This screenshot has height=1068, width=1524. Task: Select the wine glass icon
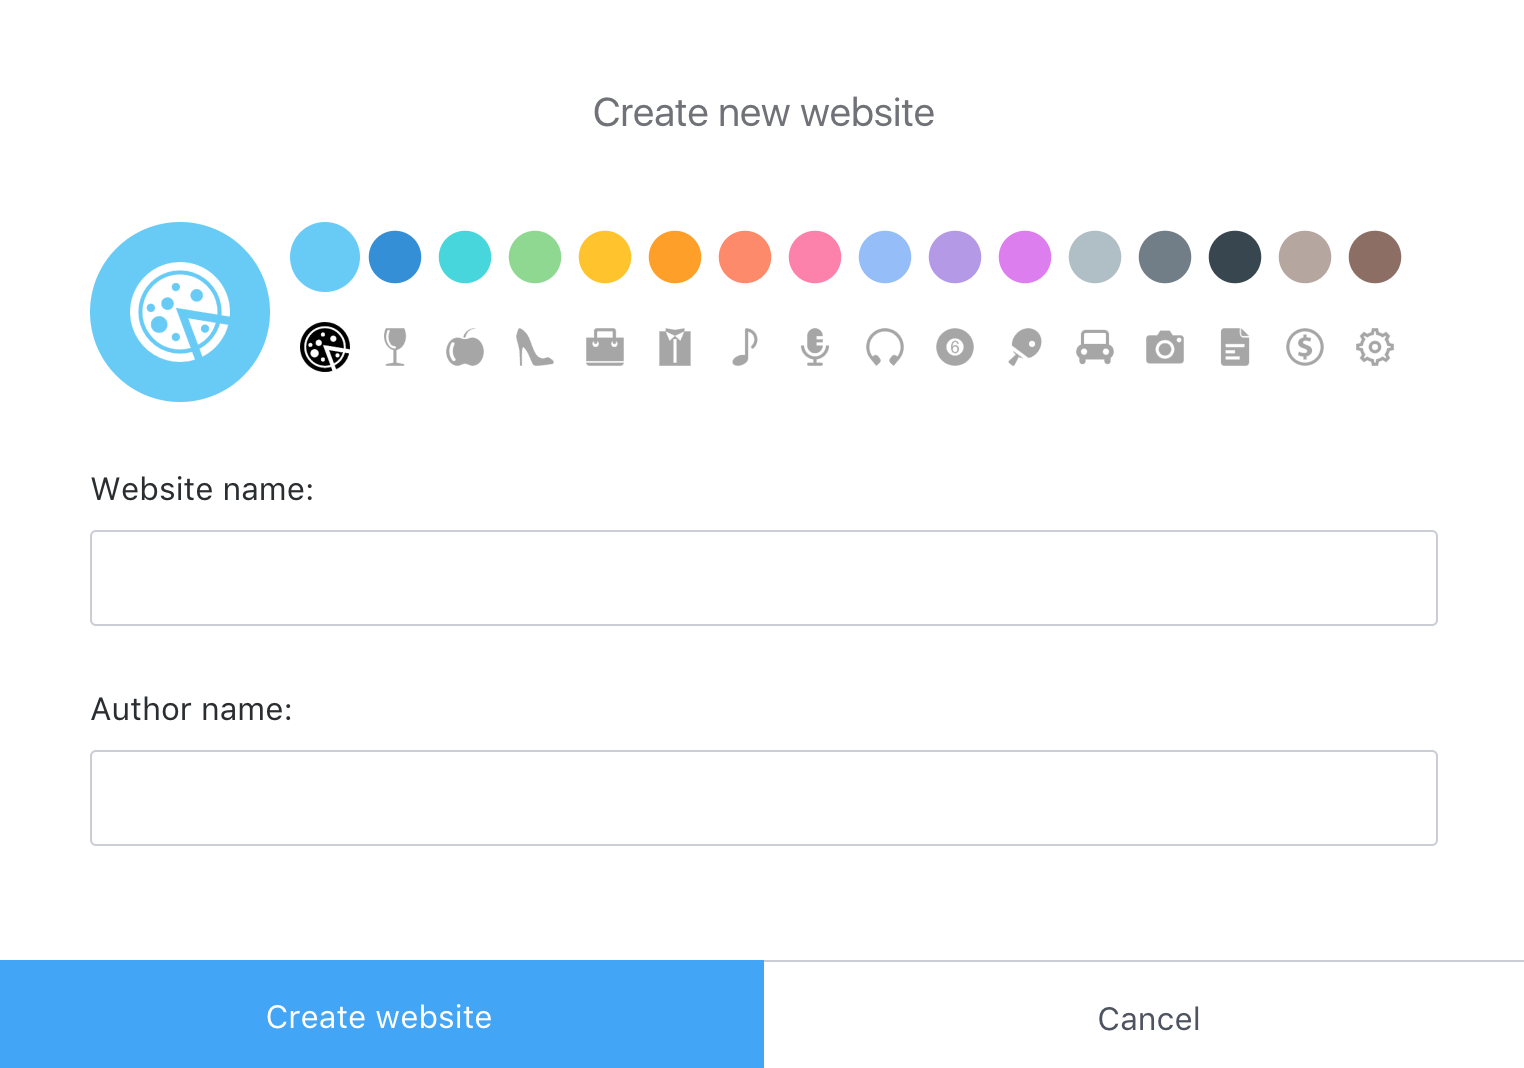click(395, 347)
